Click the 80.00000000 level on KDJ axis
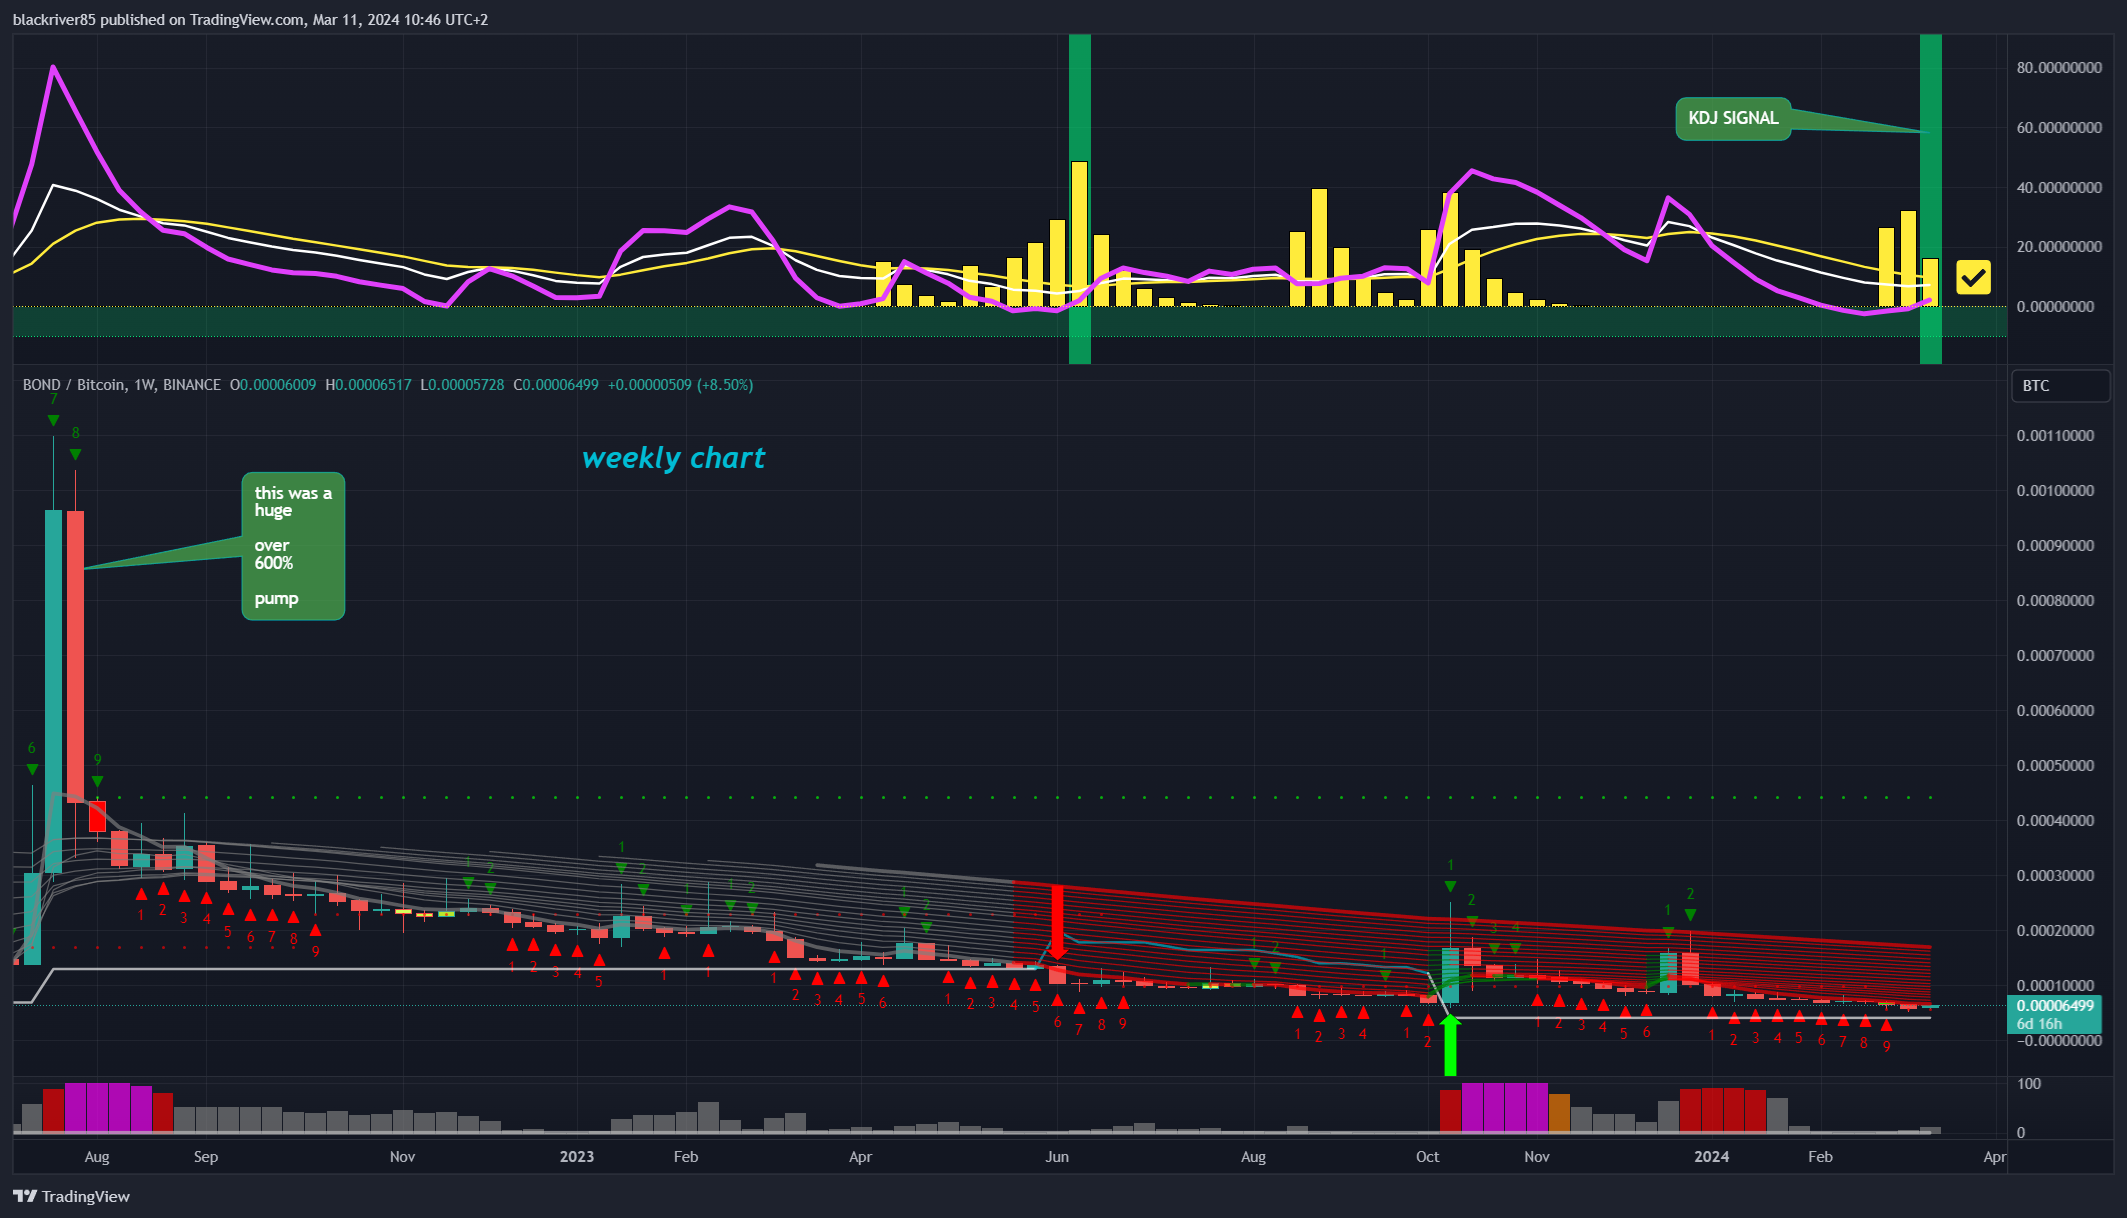 [2059, 68]
